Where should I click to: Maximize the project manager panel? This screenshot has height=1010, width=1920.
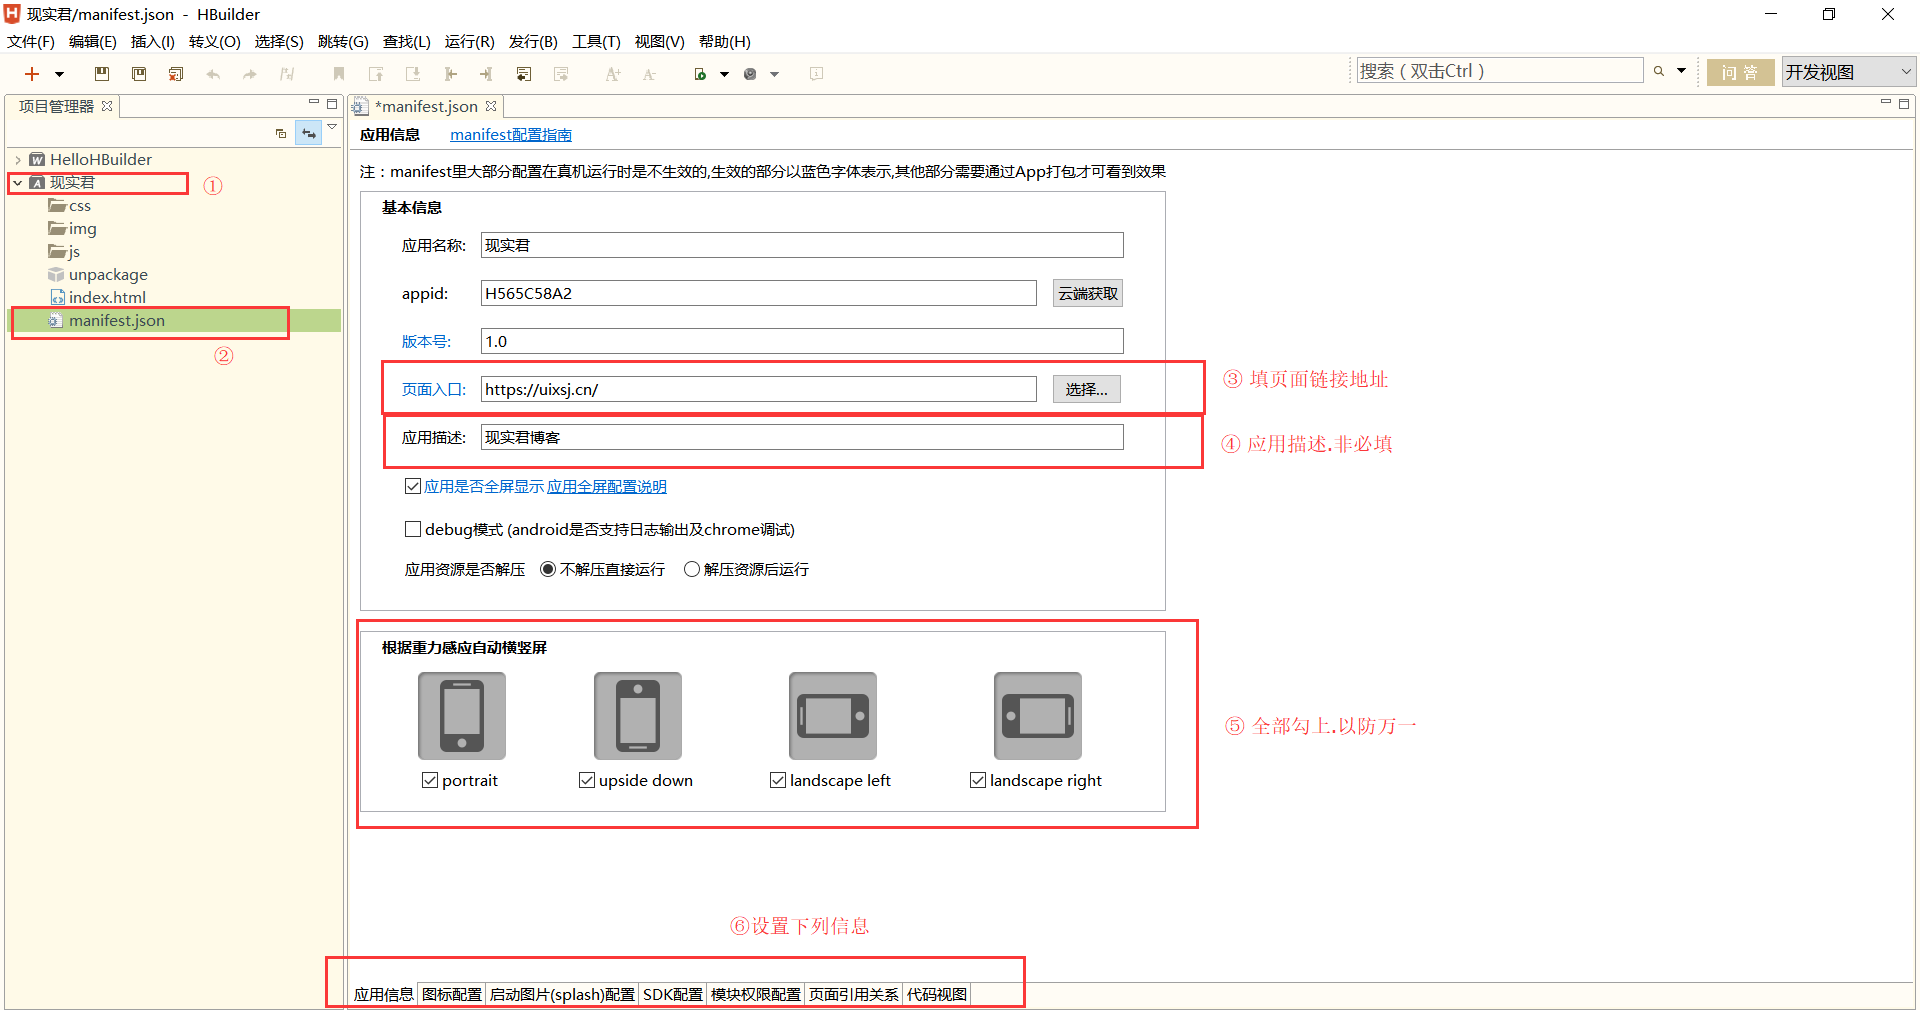coord(332,104)
